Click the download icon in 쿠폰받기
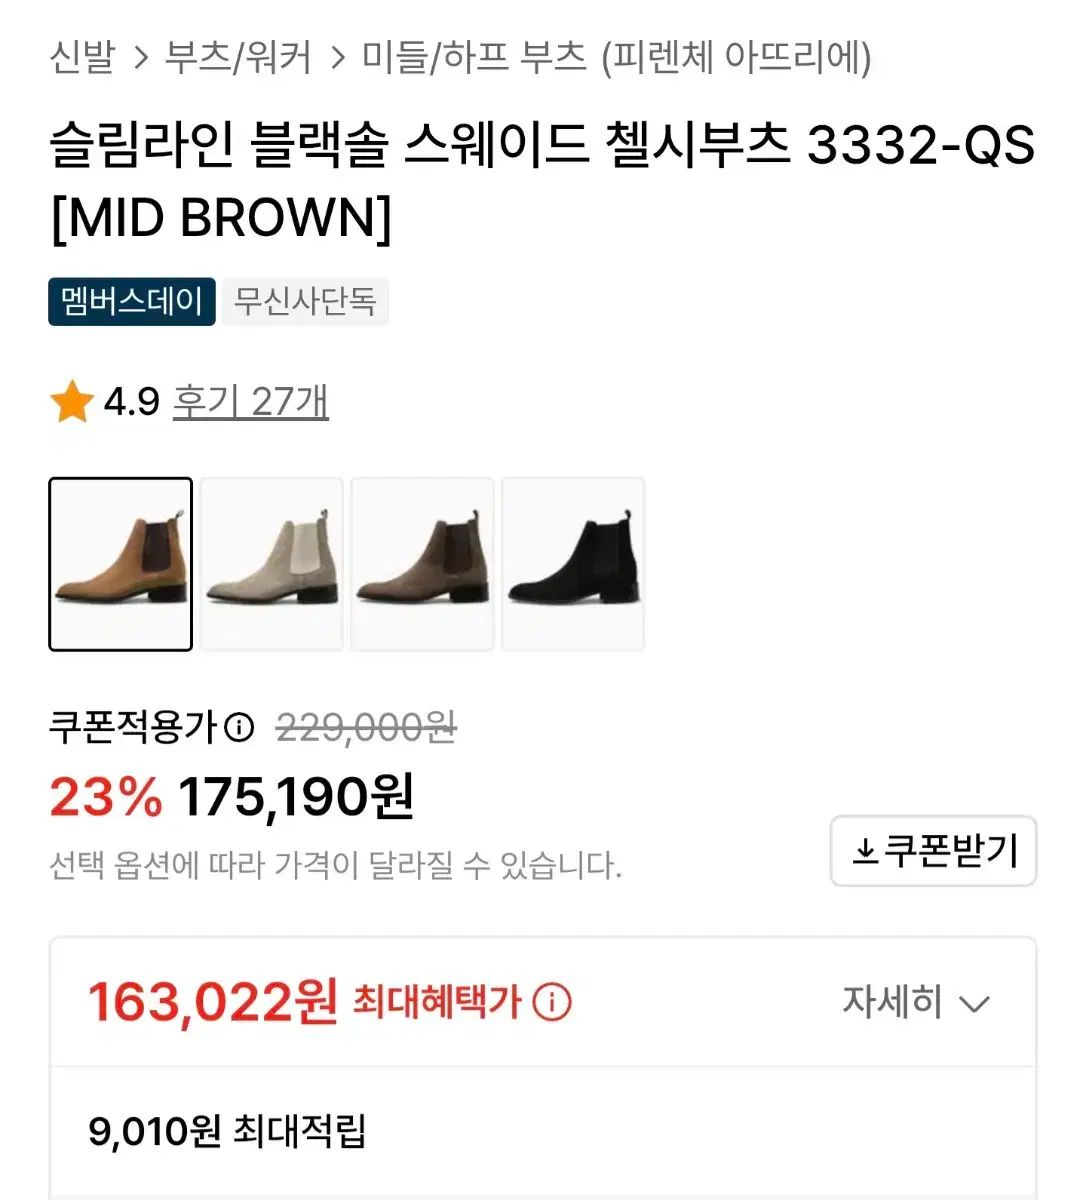The height and width of the screenshot is (1200, 1086). (x=865, y=852)
